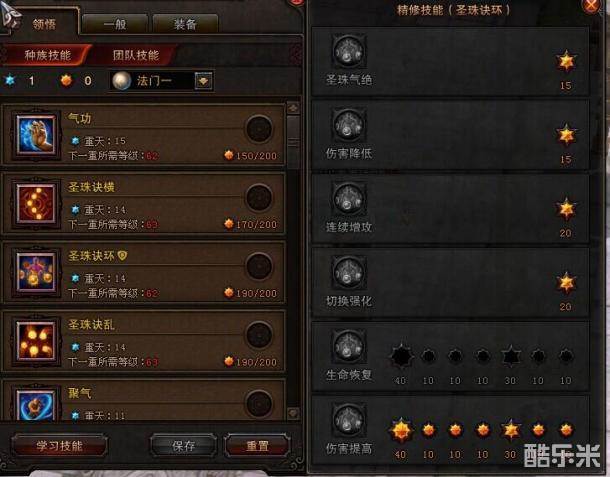Click the 连续增攻 refinement icon
Image resolution: width=610 pixels, height=477 pixels.
pos(349,199)
